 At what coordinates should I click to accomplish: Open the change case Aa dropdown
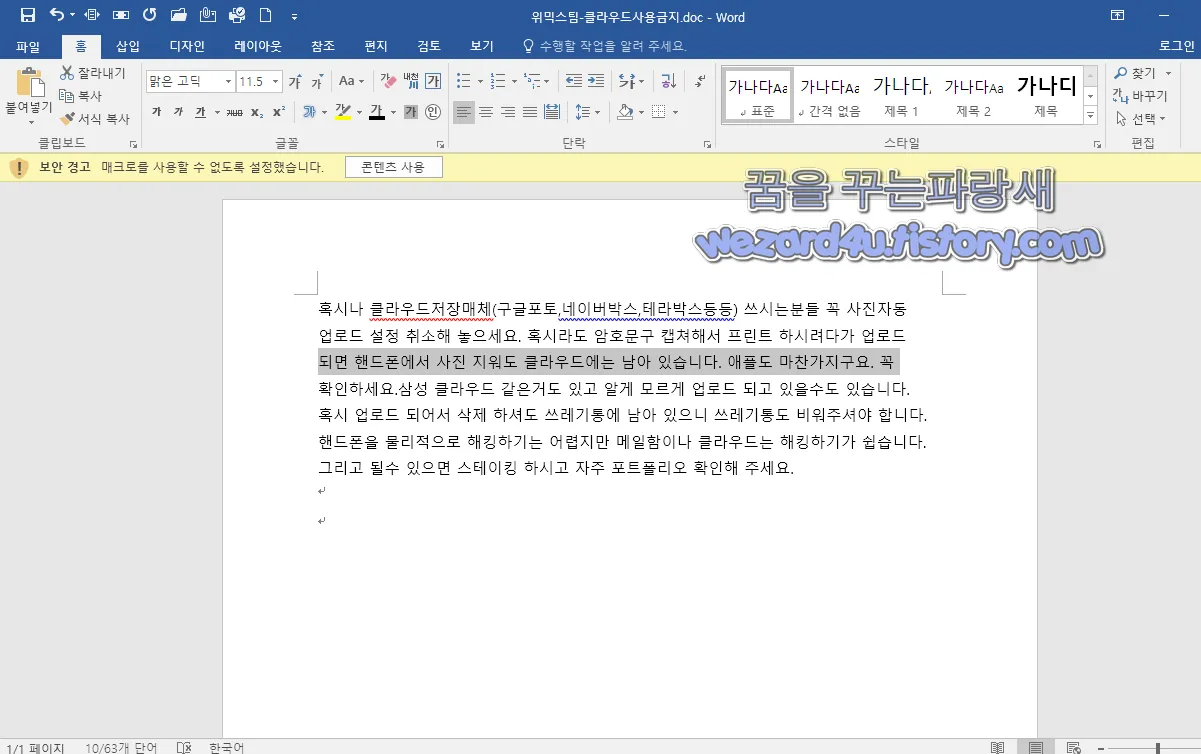[351, 81]
